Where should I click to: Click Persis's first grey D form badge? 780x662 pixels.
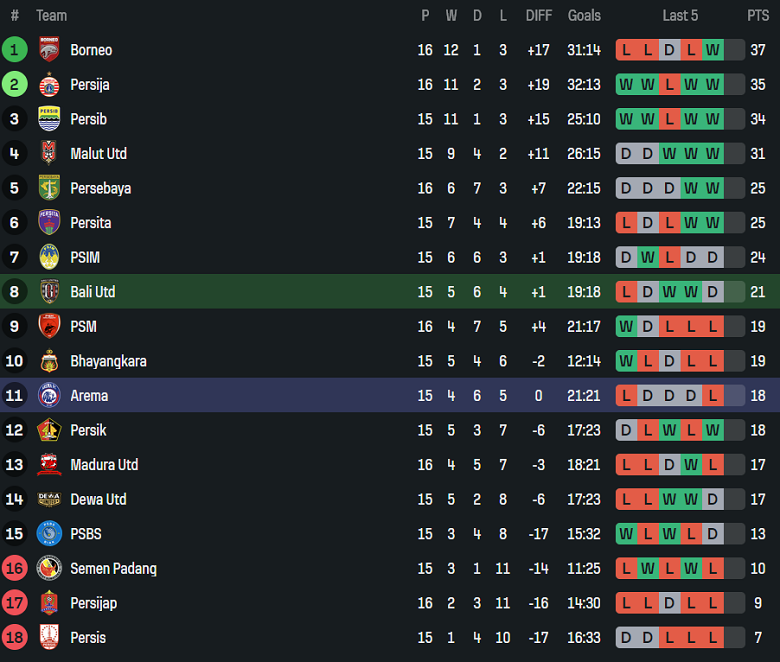626,638
